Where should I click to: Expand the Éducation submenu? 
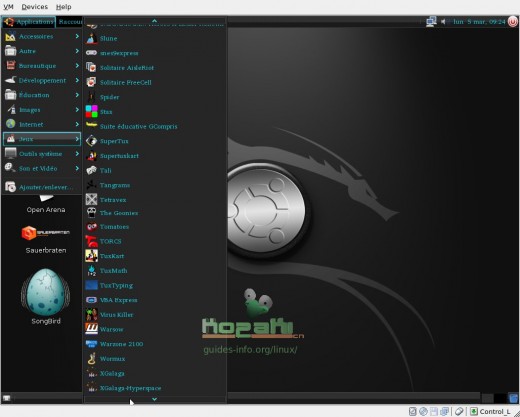coord(42,95)
